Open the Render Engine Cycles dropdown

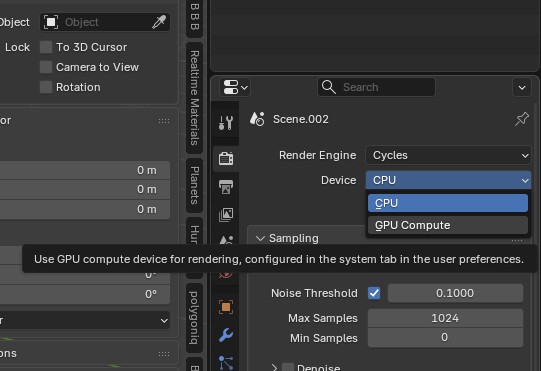448,155
